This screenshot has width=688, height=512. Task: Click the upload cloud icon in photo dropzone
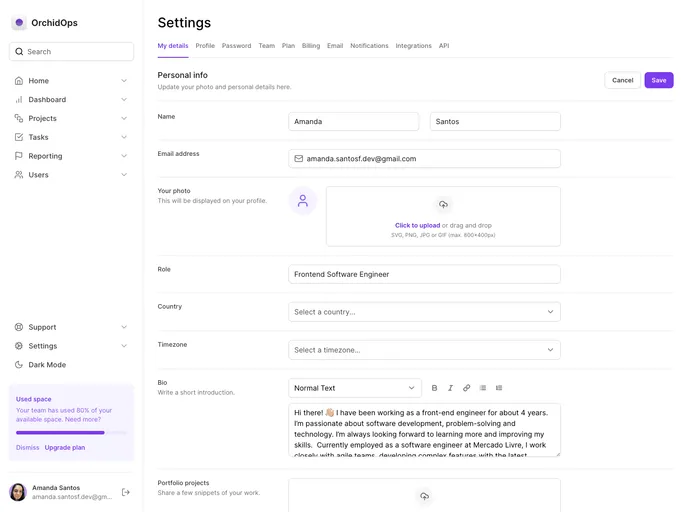click(443, 205)
